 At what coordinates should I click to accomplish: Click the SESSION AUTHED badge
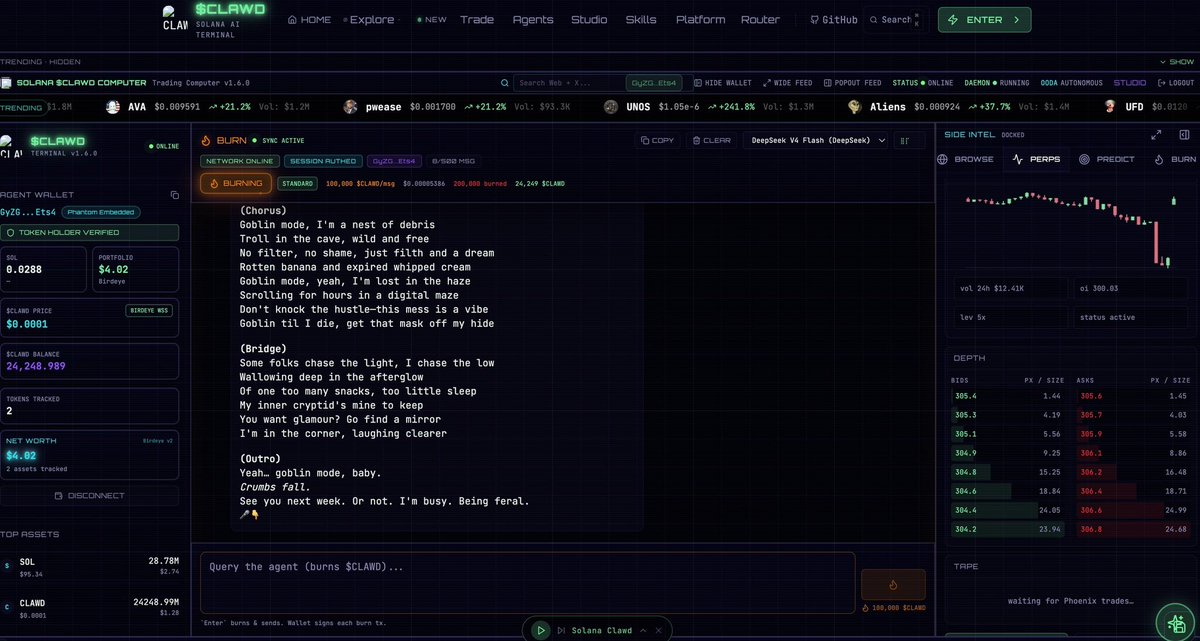point(322,160)
